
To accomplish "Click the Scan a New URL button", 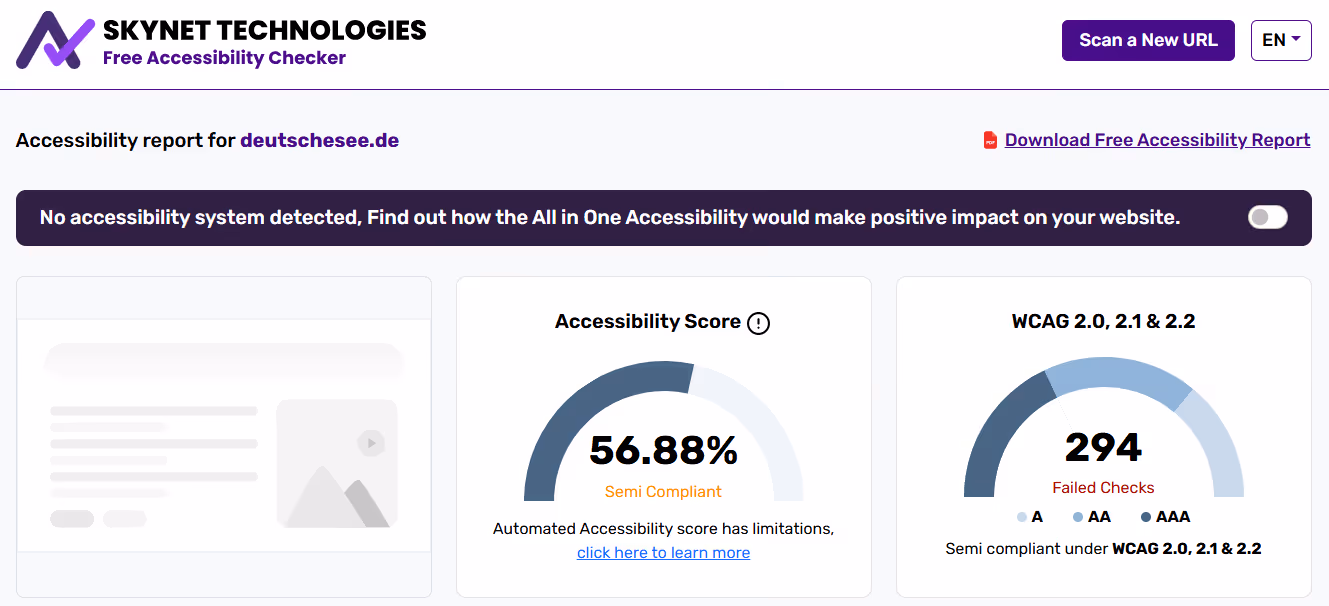I will pyautogui.click(x=1148, y=41).
